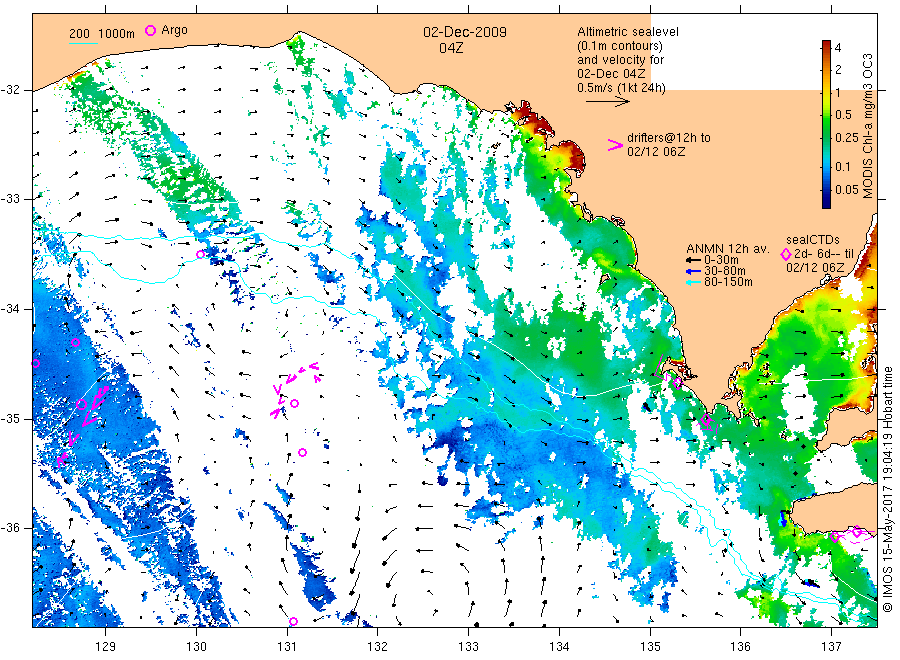Click the '30-80m' depth label
The height and width of the screenshot is (660, 900).
pos(725,271)
